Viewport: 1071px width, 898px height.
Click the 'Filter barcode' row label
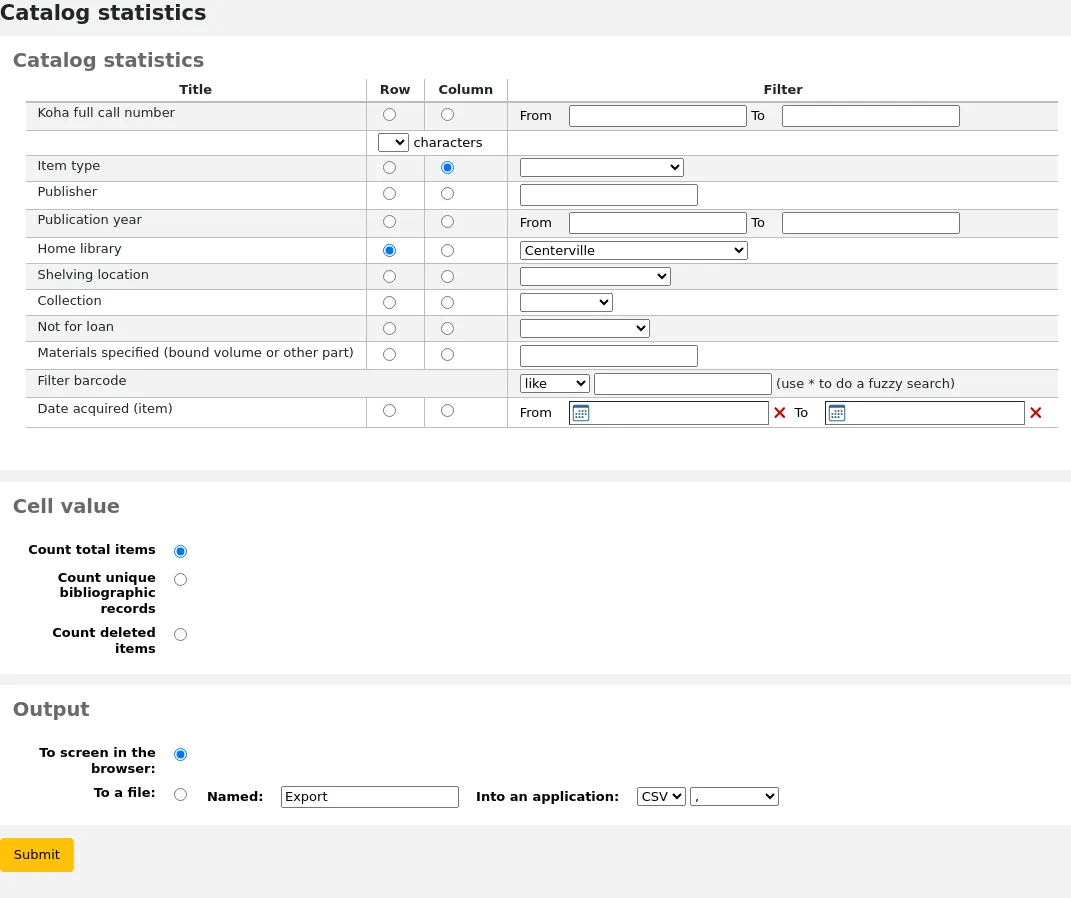82,380
